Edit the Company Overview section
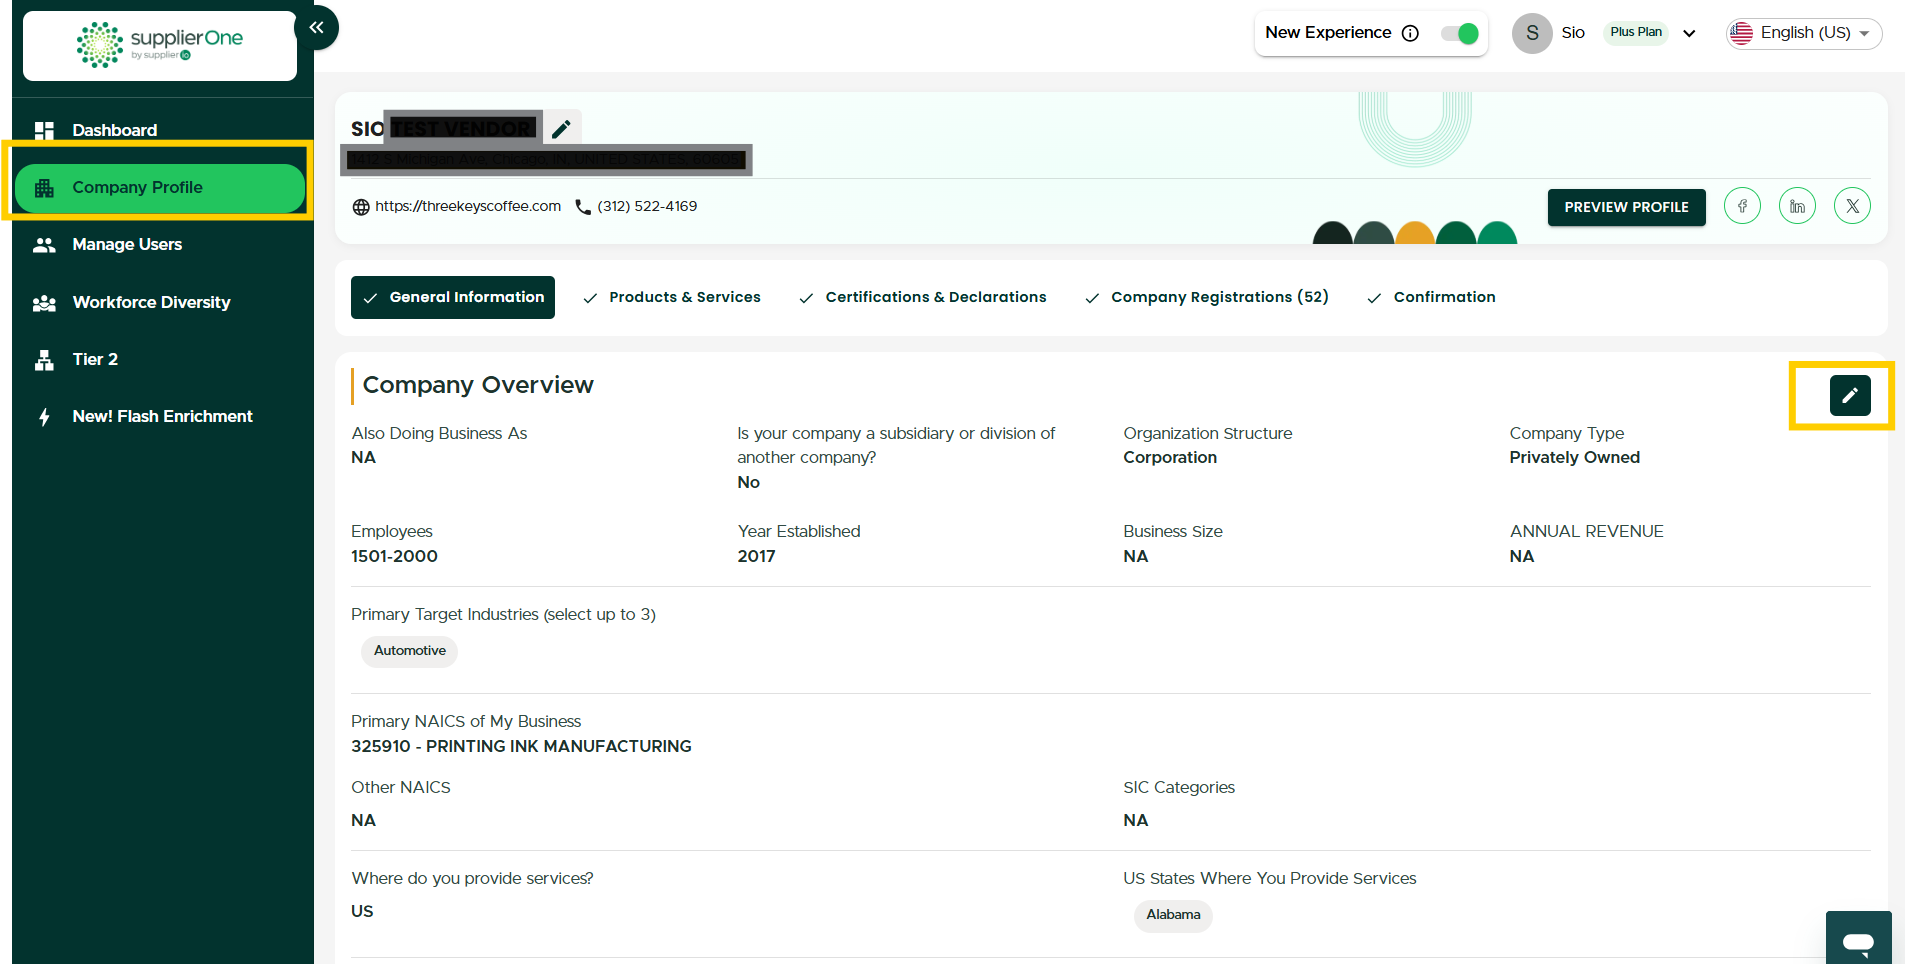This screenshot has height=964, width=1905. click(1849, 395)
